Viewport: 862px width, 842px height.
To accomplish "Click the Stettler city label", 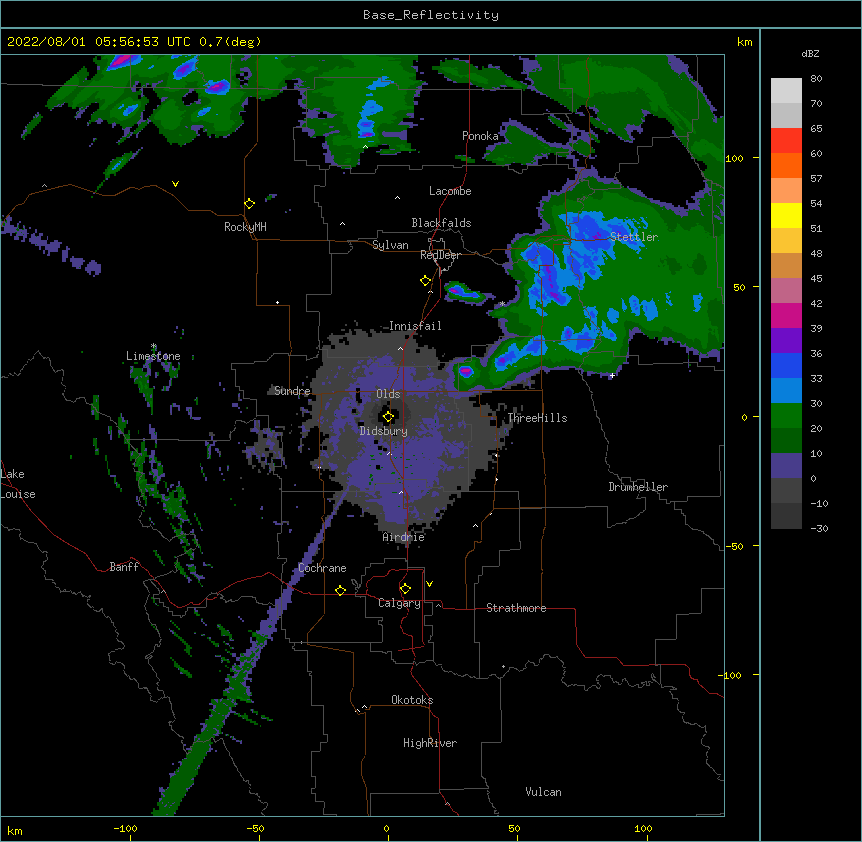I will (634, 237).
